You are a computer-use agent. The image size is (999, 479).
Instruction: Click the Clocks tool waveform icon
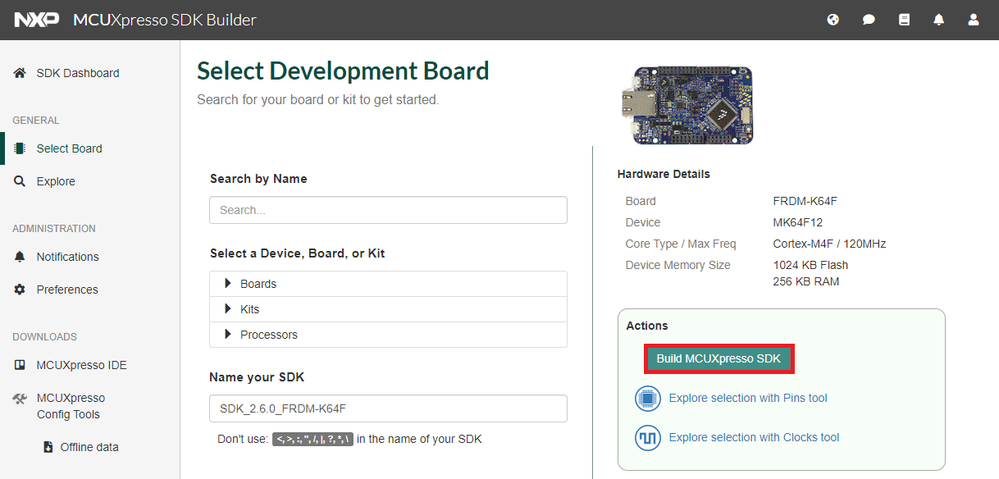(648, 438)
